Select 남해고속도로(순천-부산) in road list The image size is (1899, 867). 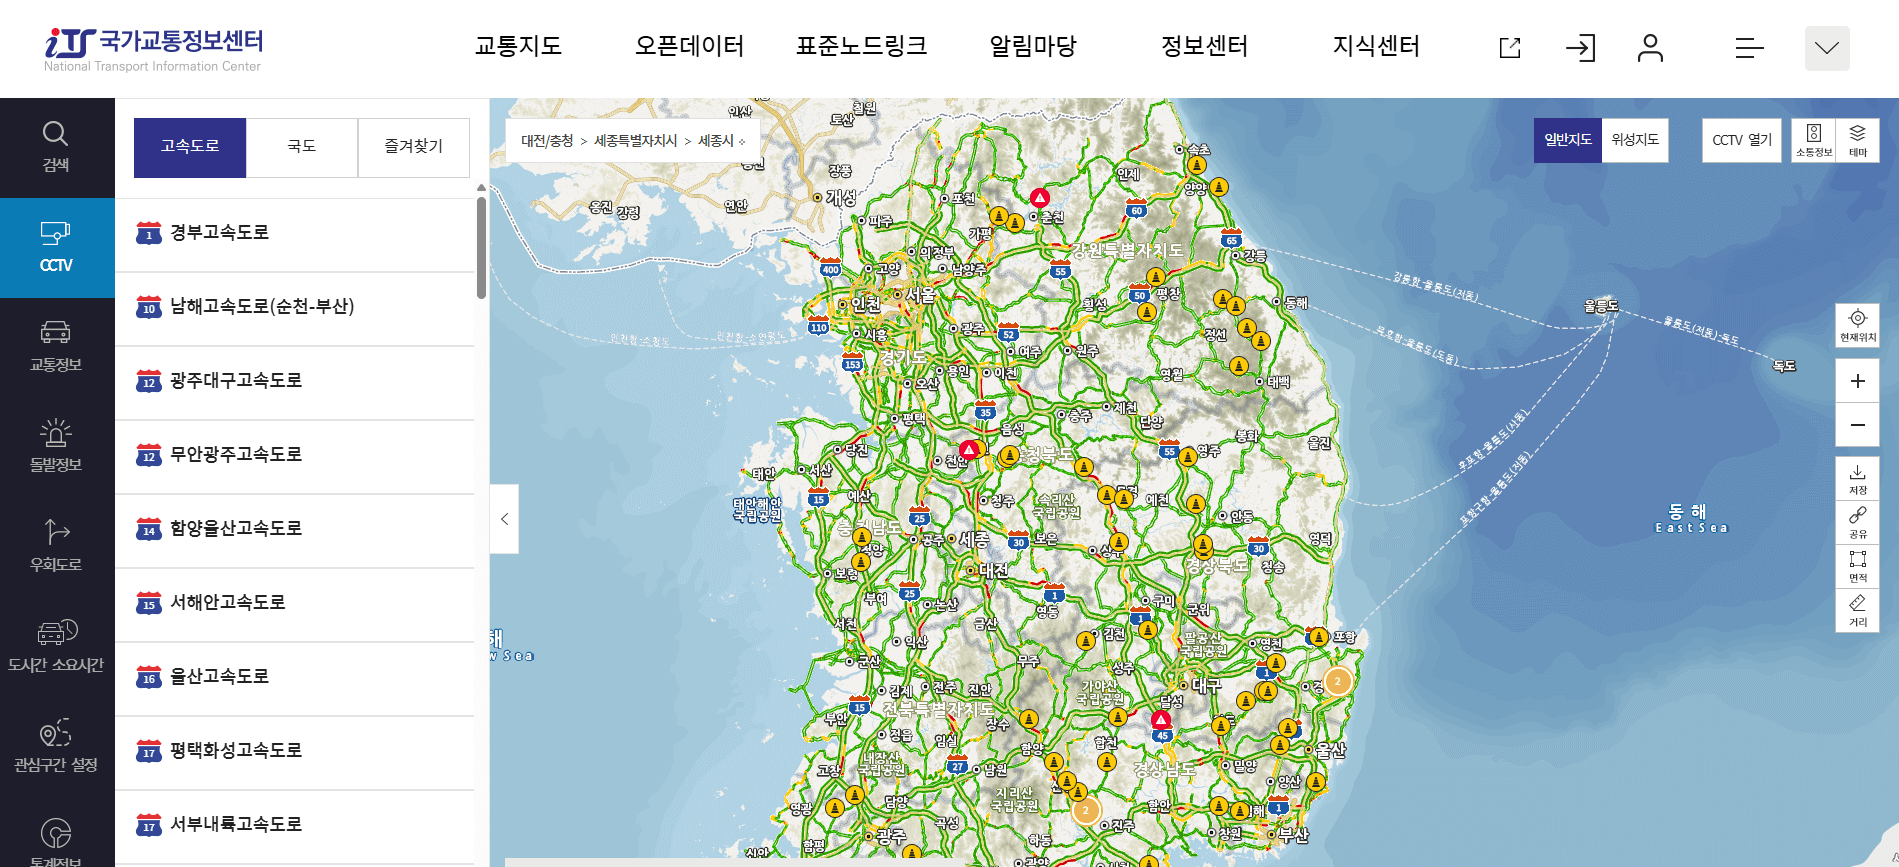(295, 308)
